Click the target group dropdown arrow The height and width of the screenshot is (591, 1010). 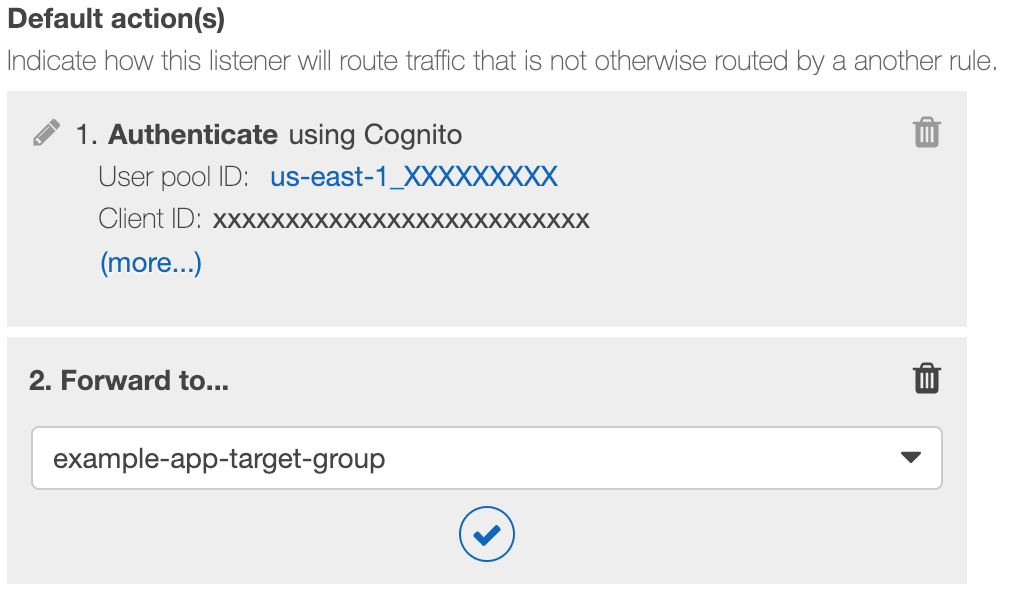[911, 458]
